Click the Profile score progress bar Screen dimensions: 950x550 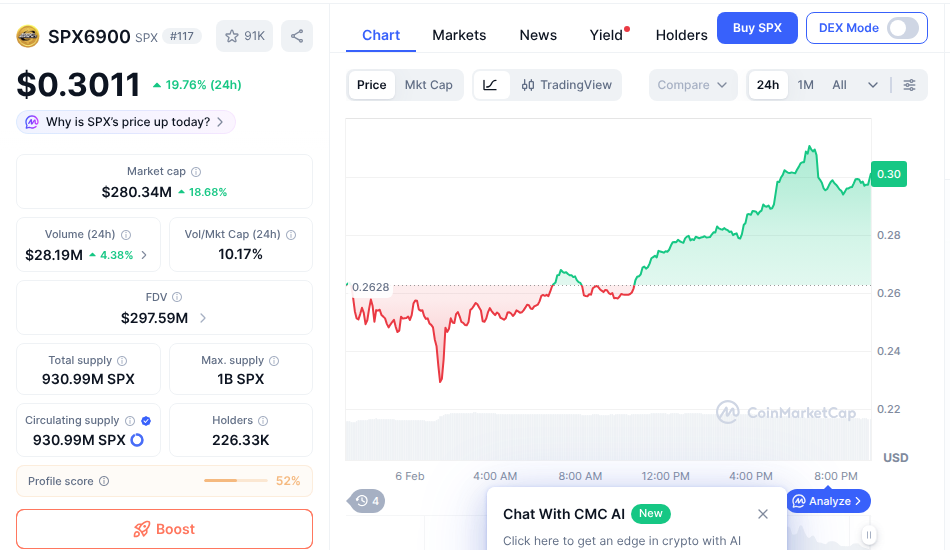coord(237,481)
